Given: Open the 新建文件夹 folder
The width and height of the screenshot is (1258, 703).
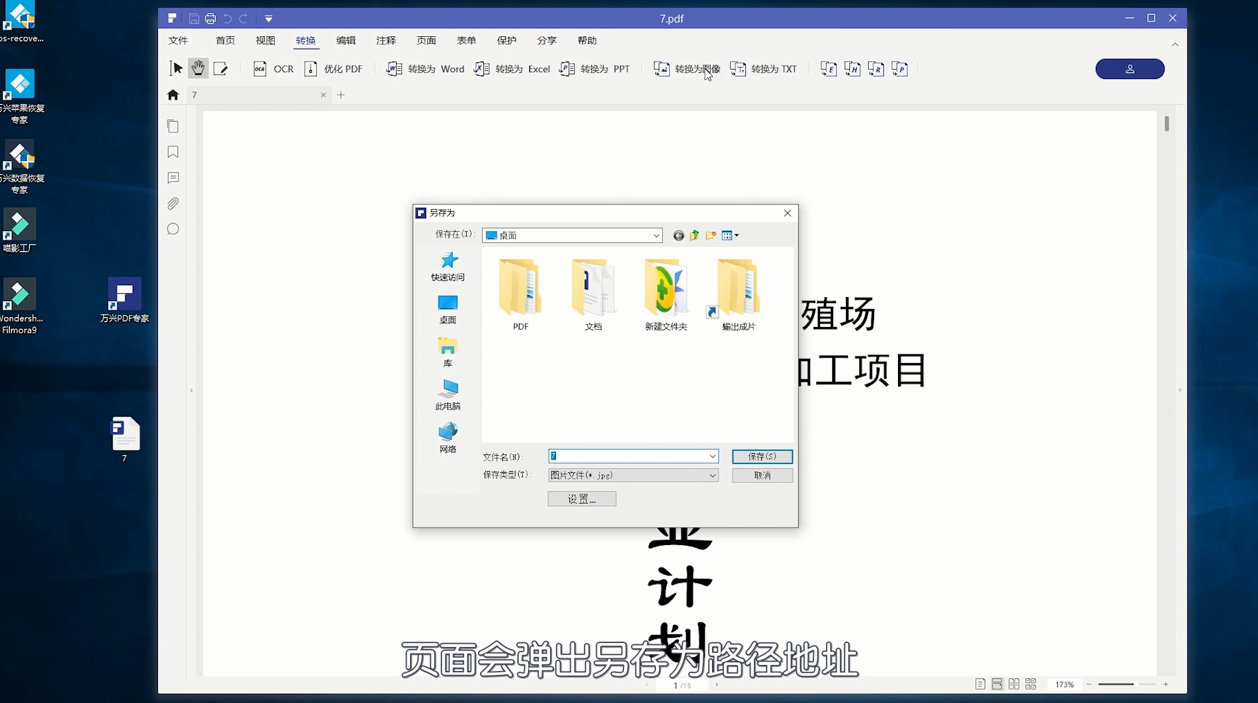Looking at the screenshot, I should pyautogui.click(x=664, y=290).
